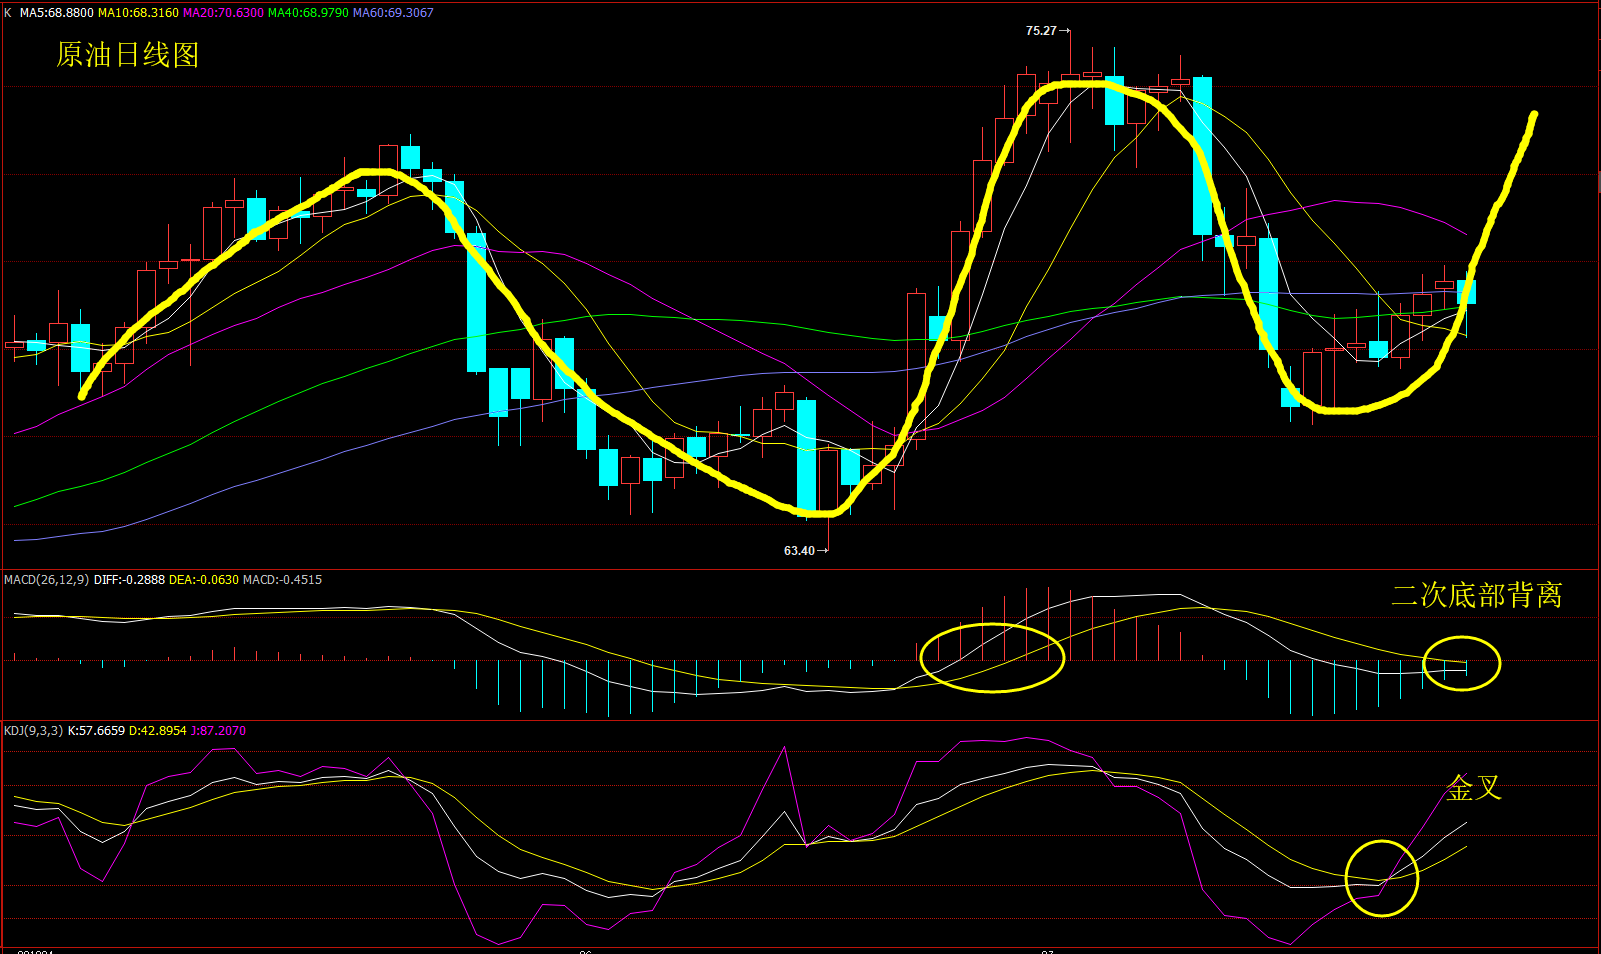
Task: Click the 75.27 high price marker
Action: click(1041, 31)
